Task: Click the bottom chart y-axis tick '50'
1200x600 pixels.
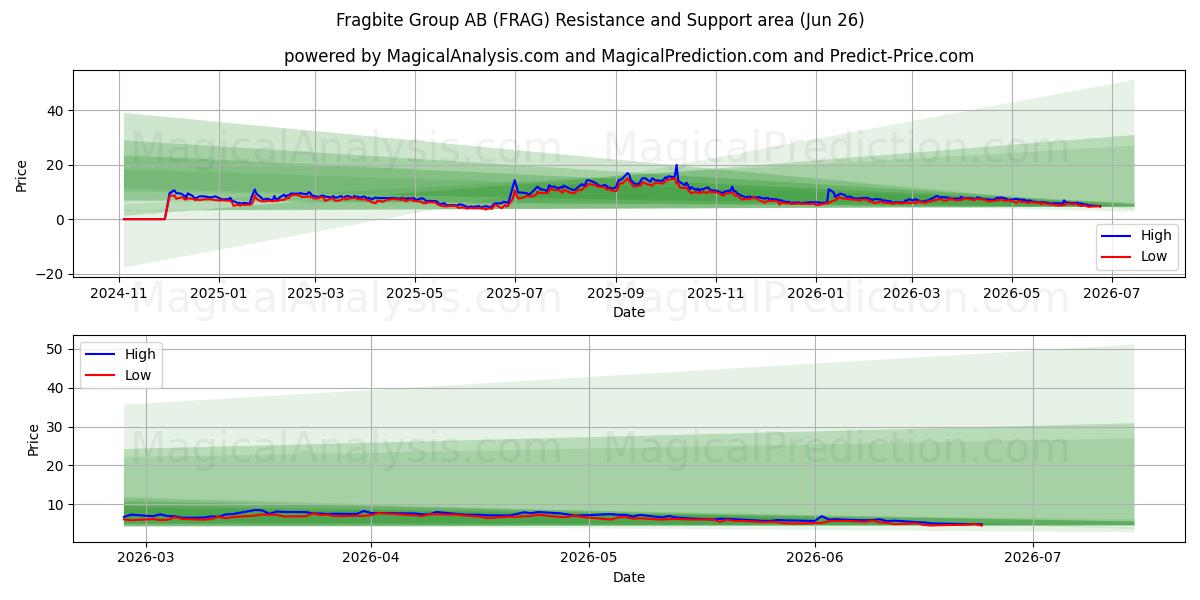Action: (57, 349)
